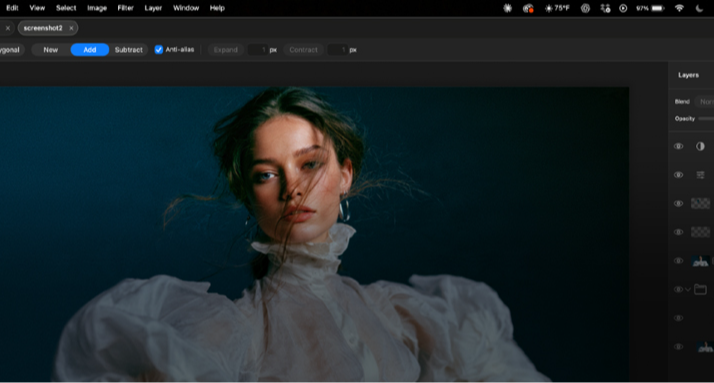Click the starburst menu bar icon
This screenshot has height=383, width=714.
pyautogui.click(x=507, y=8)
